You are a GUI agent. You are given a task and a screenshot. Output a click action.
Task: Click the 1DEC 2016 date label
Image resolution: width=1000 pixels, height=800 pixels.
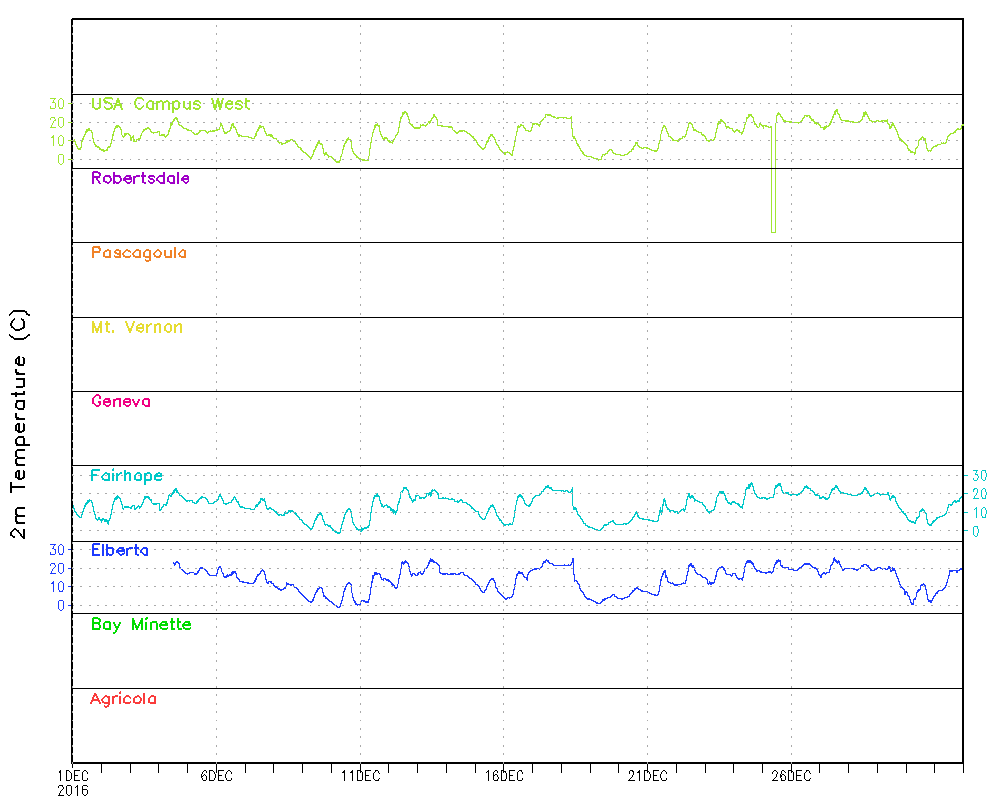[x=72, y=781]
